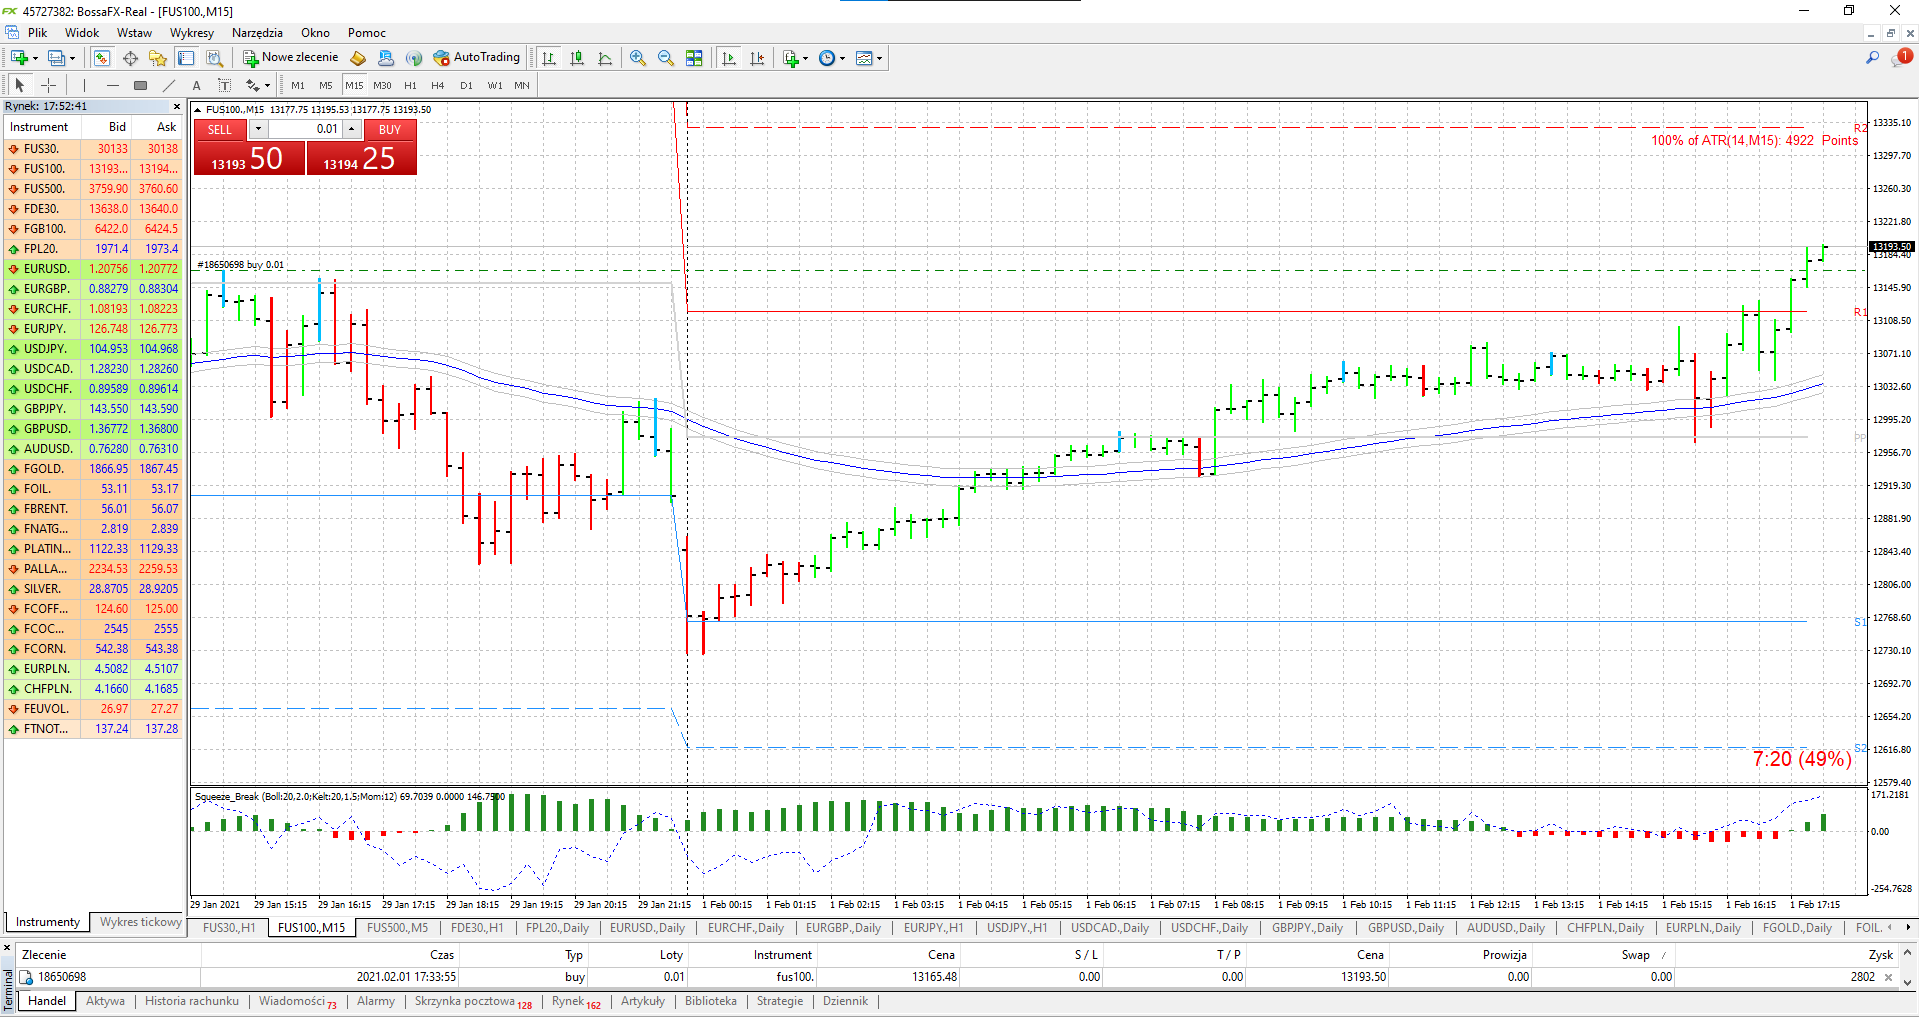The height and width of the screenshot is (1018, 1919).
Task: Open the Narzędzia menu
Action: click(258, 33)
